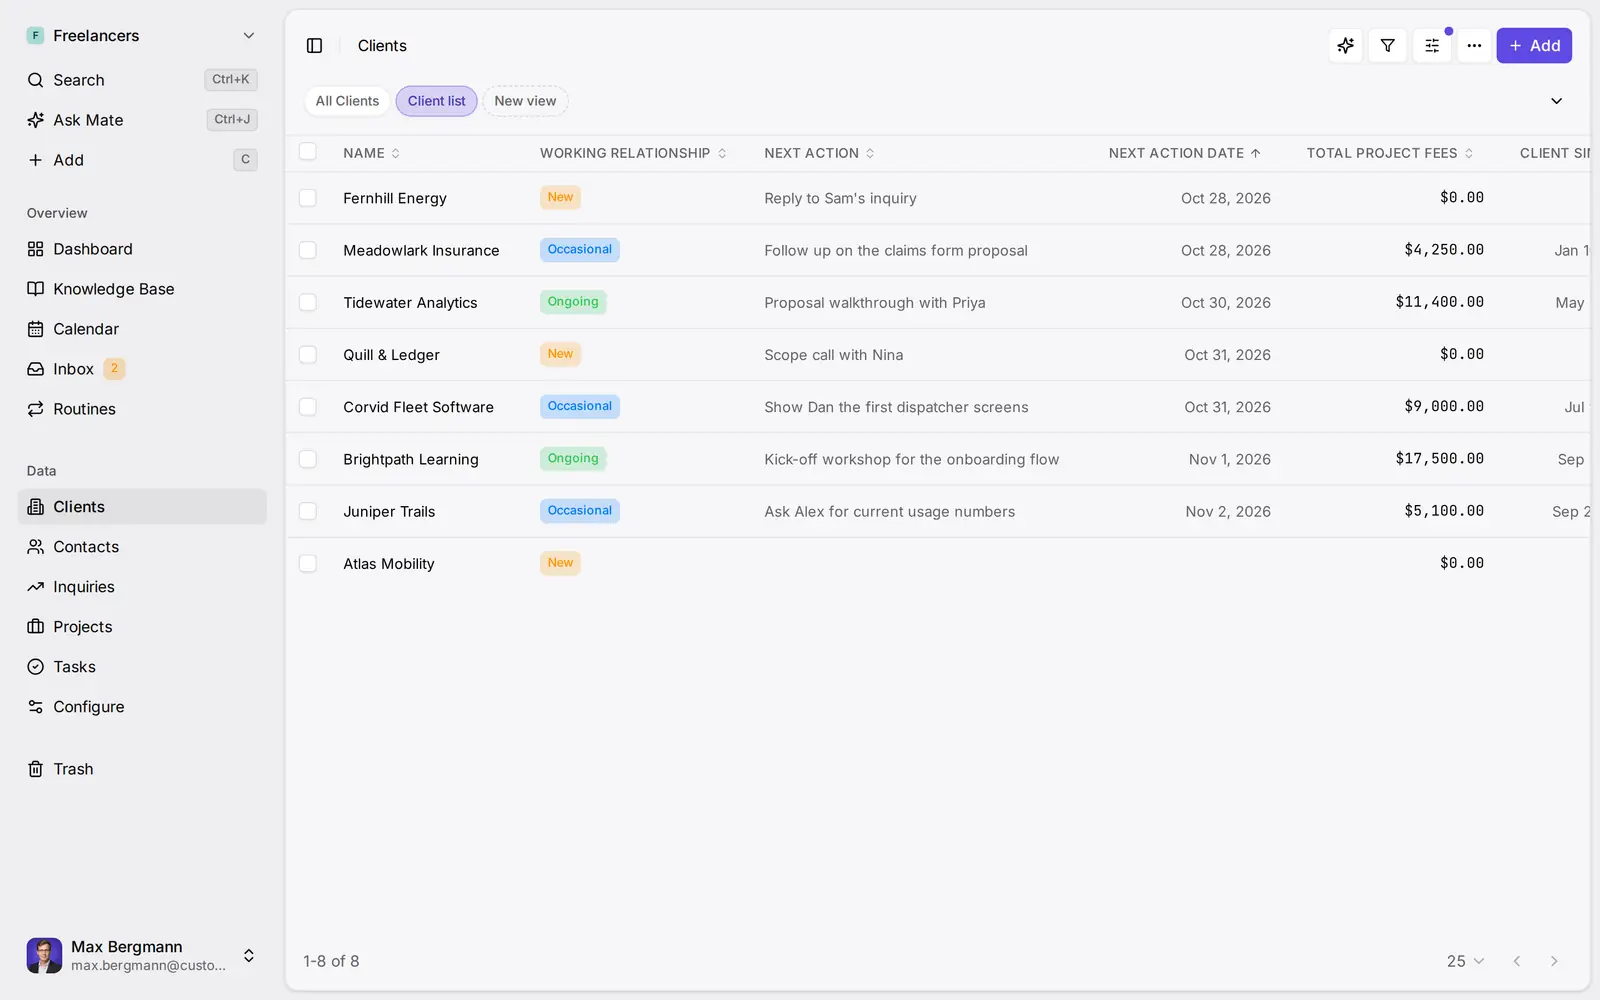Screen dimensions: 1600x1000
Task: Open the view settings sliders icon
Action: click(x=1432, y=46)
